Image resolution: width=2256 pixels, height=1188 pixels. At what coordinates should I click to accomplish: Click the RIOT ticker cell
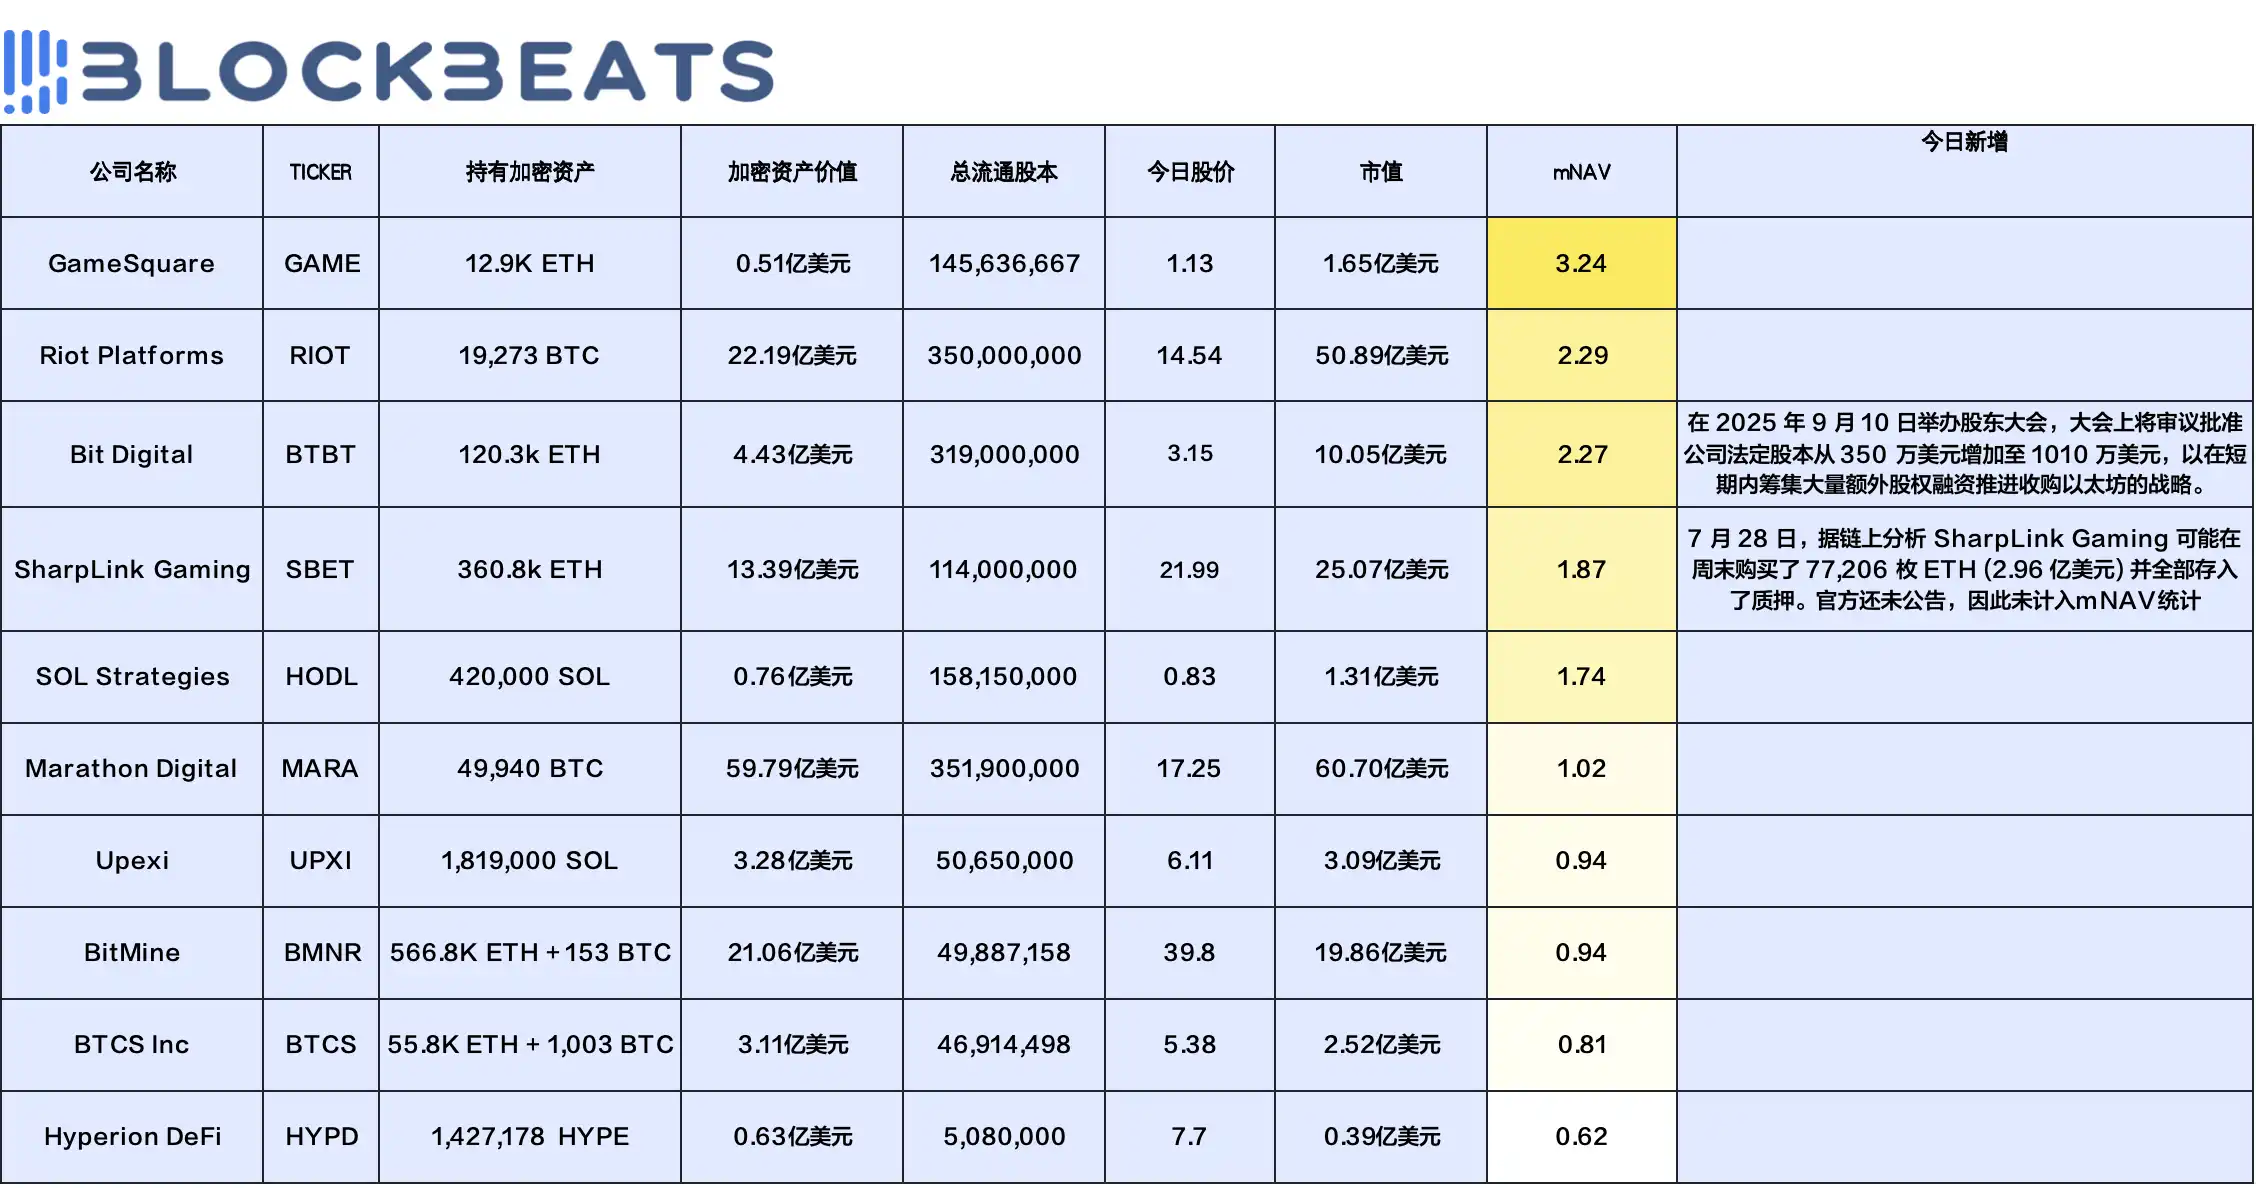click(320, 355)
